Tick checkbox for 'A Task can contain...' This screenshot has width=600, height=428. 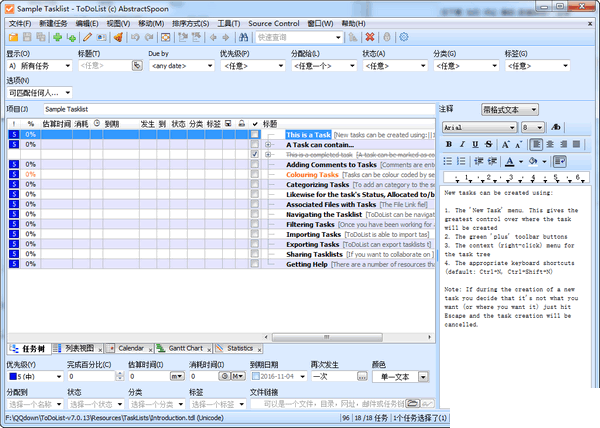click(254, 145)
